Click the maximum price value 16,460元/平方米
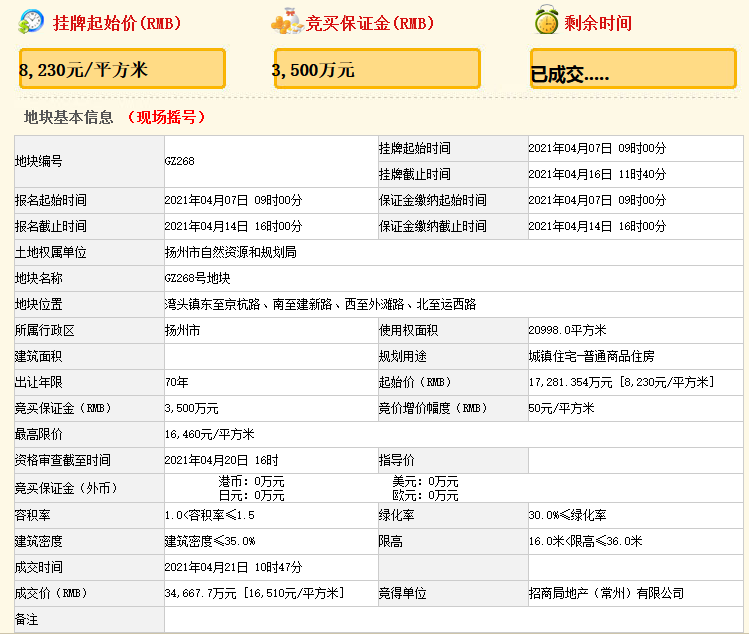The height and width of the screenshot is (635, 749). [209, 434]
